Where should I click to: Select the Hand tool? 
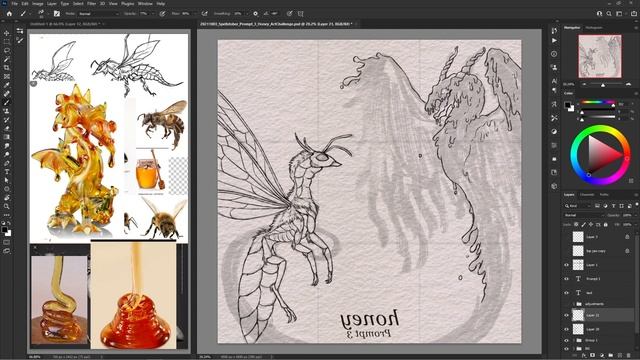pos(7,198)
